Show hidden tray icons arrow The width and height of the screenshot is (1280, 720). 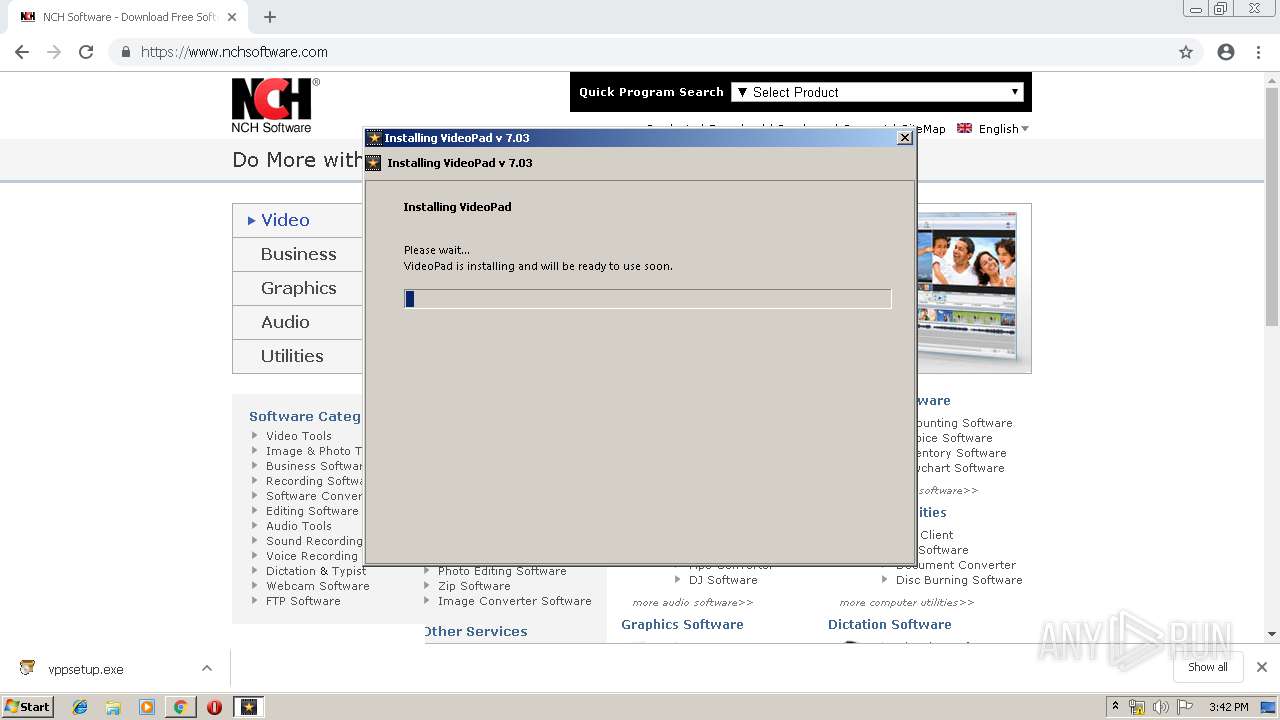click(x=1115, y=706)
